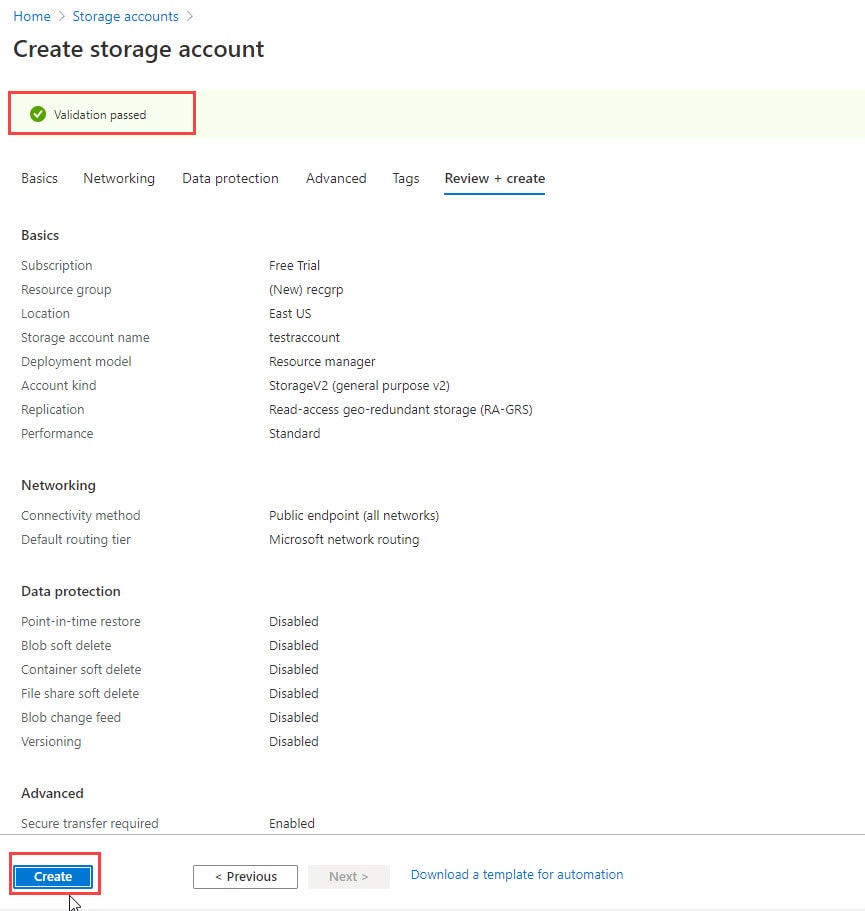865x911 pixels.
Task: Select the Replication value RA-GRS
Action: (x=400, y=409)
